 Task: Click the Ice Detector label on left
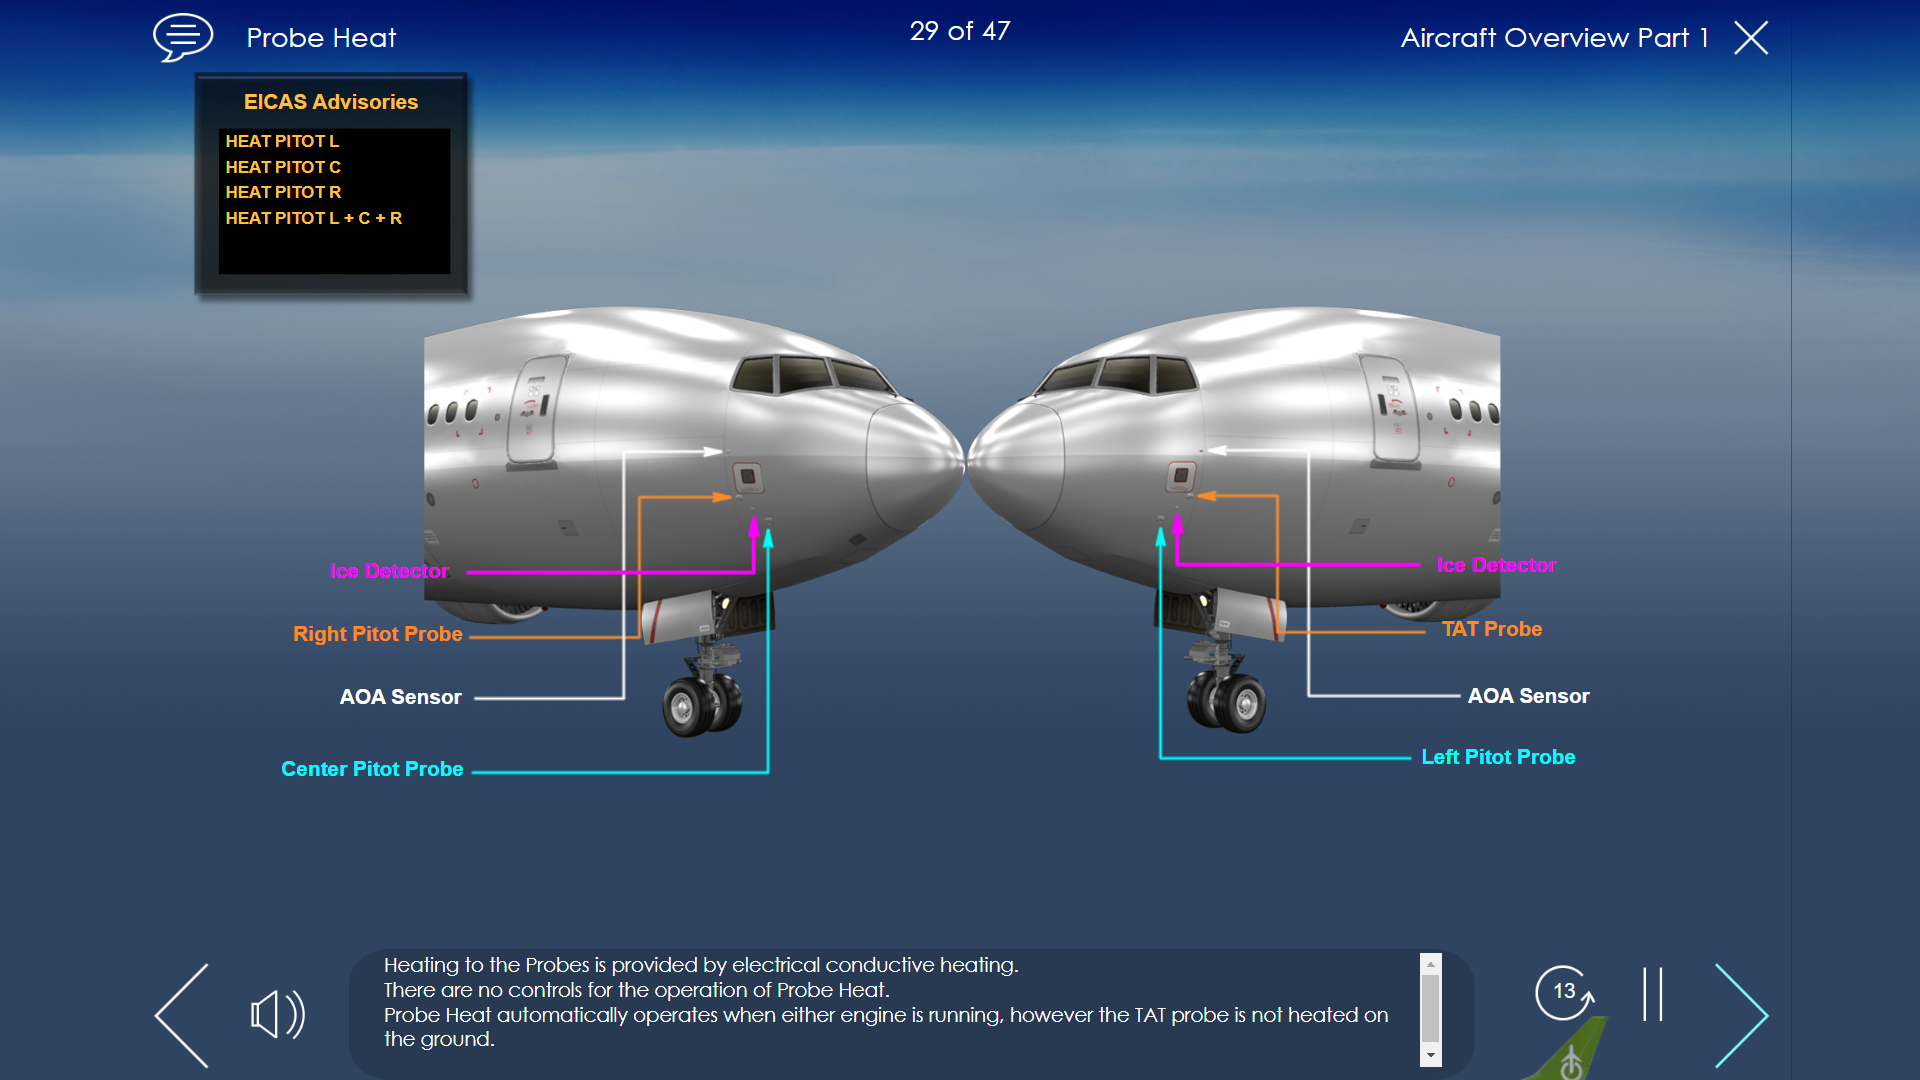389,570
